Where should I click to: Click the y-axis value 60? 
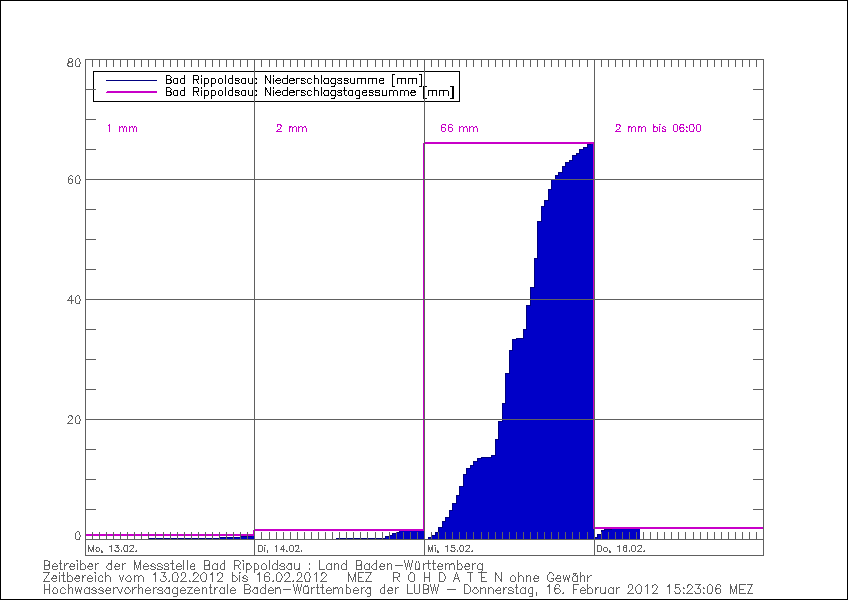(x=74, y=180)
